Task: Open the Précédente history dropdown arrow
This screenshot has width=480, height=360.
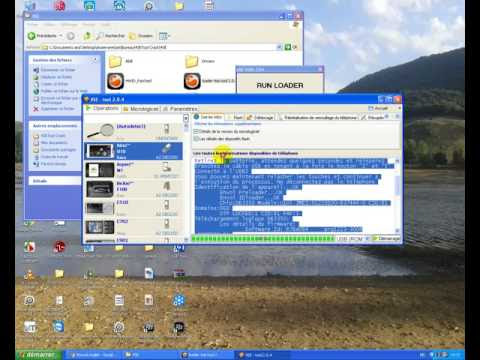Action: [61, 36]
